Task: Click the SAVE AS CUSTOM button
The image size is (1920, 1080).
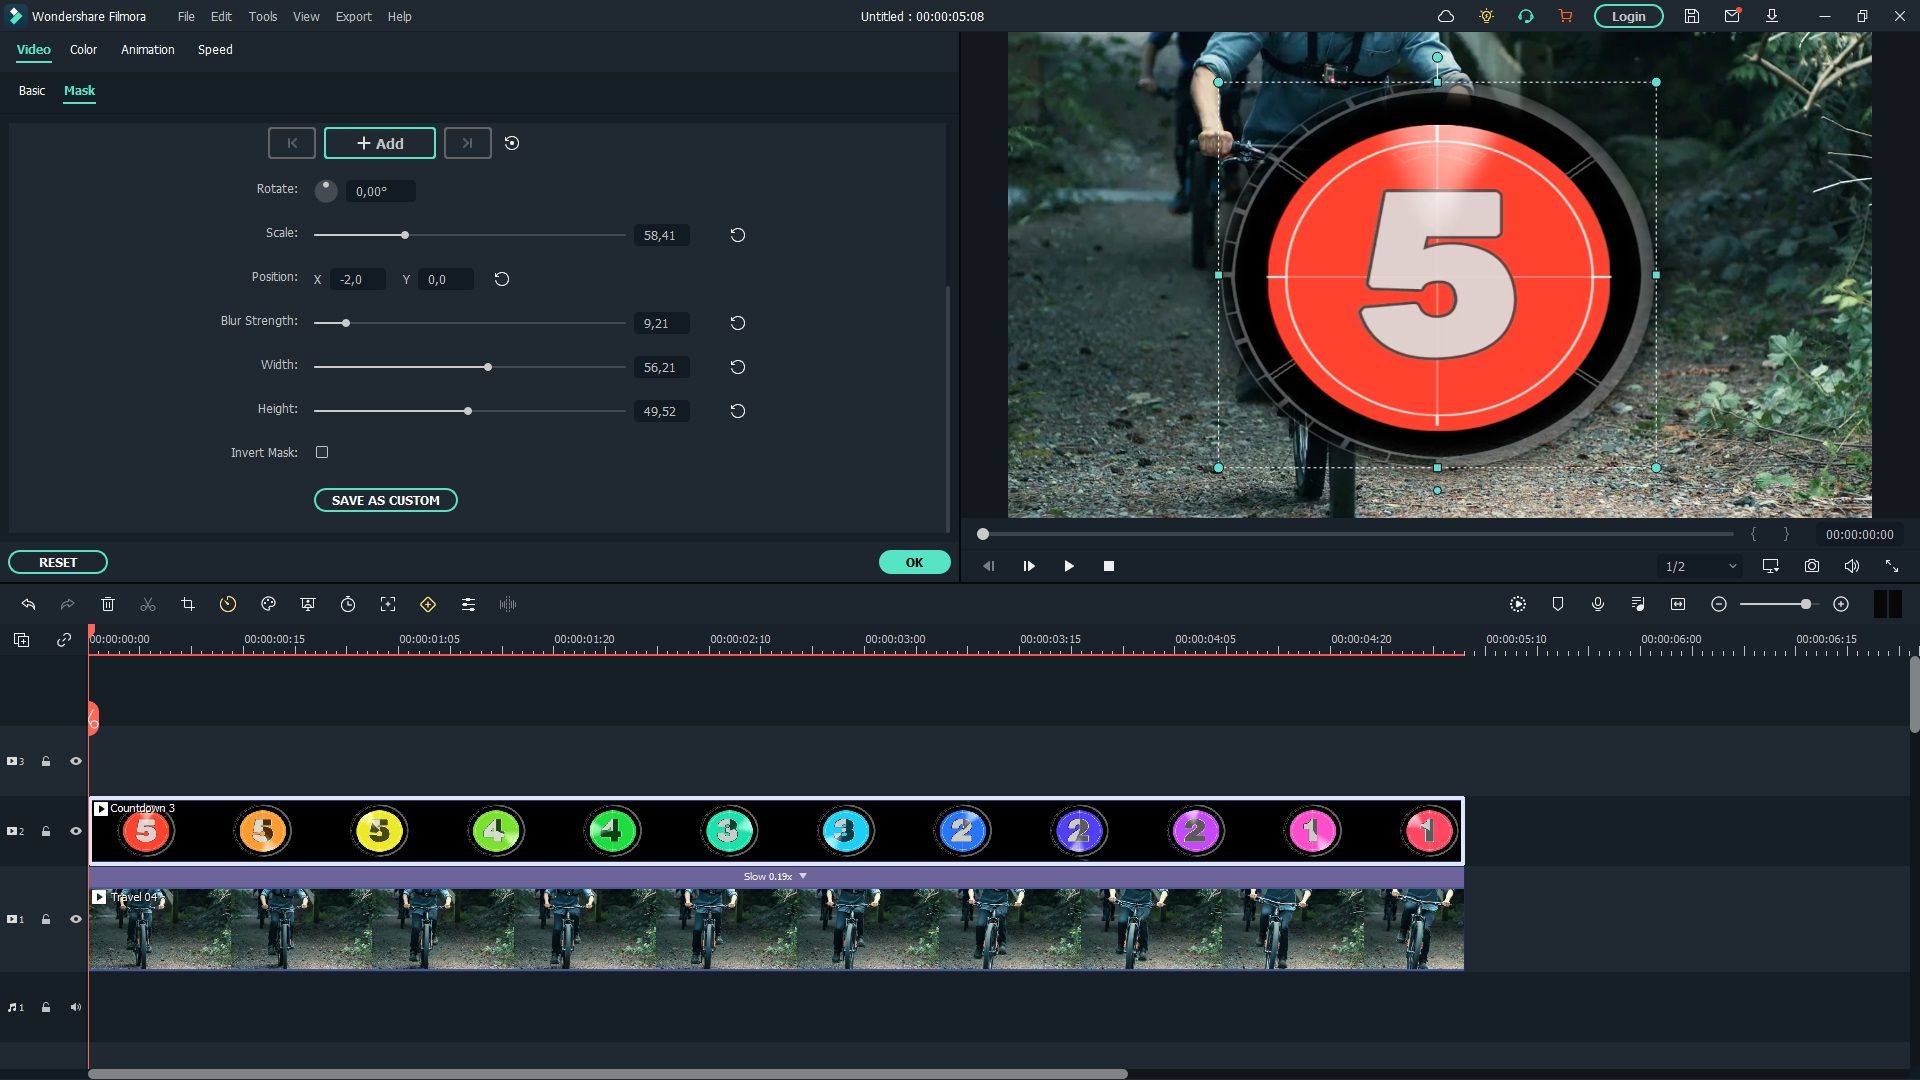Action: 385,500
